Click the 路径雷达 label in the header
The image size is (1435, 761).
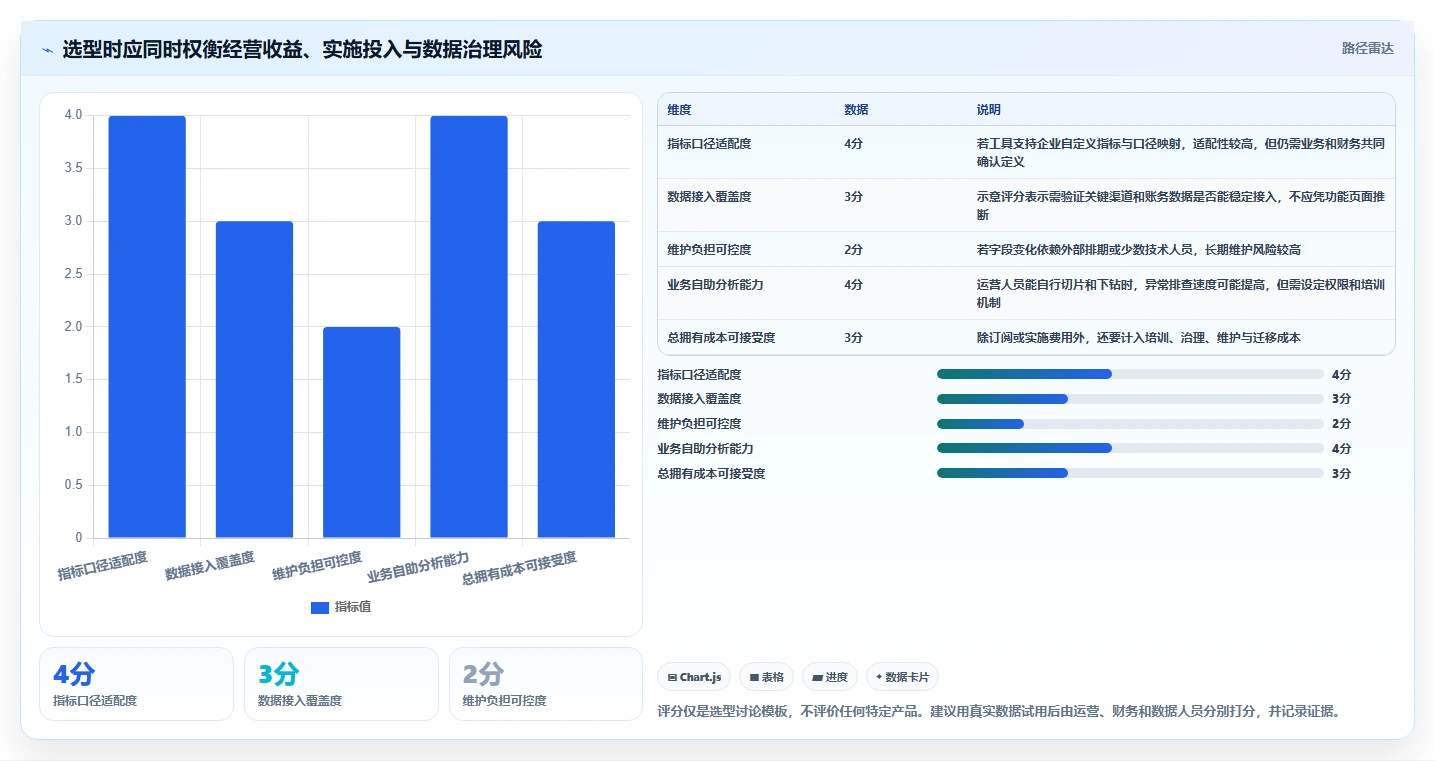[1367, 48]
